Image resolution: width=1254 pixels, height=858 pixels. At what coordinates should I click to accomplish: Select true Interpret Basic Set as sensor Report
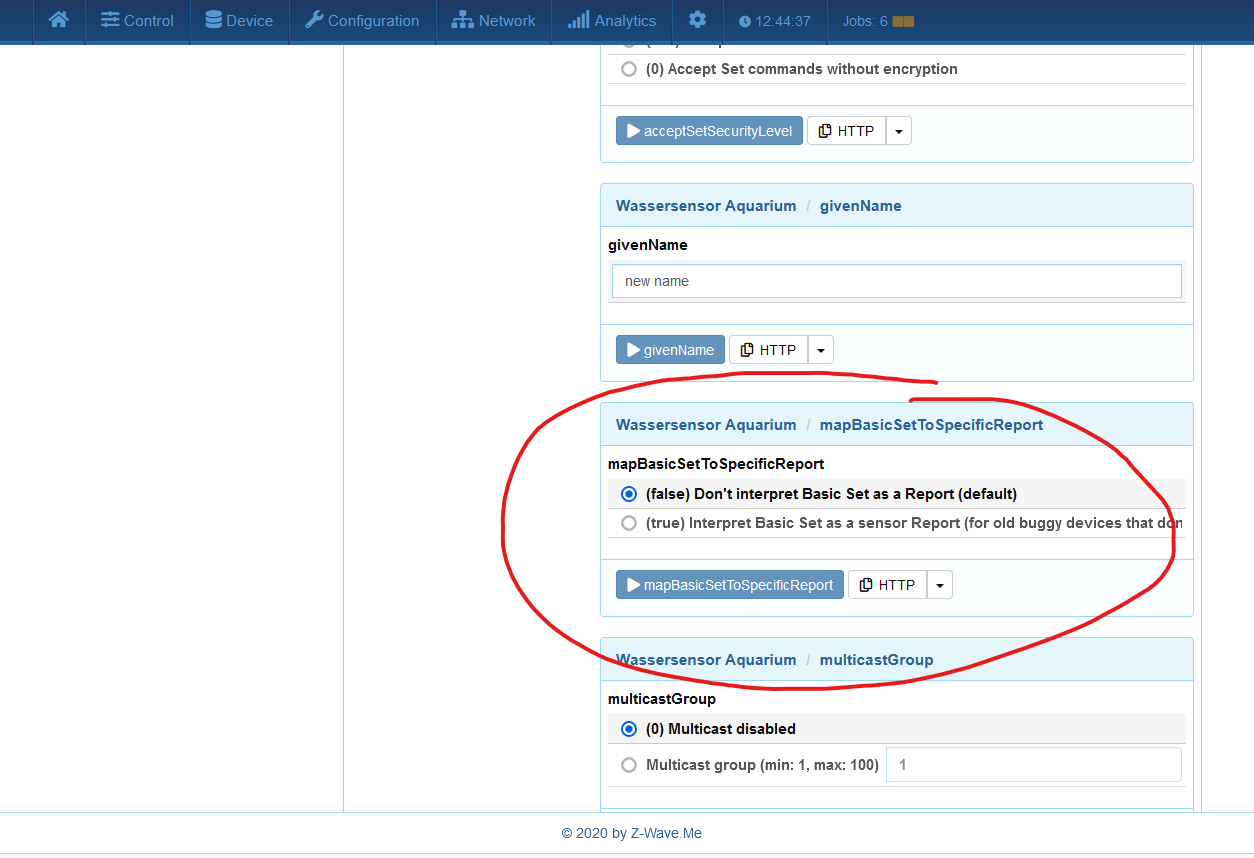(x=629, y=523)
